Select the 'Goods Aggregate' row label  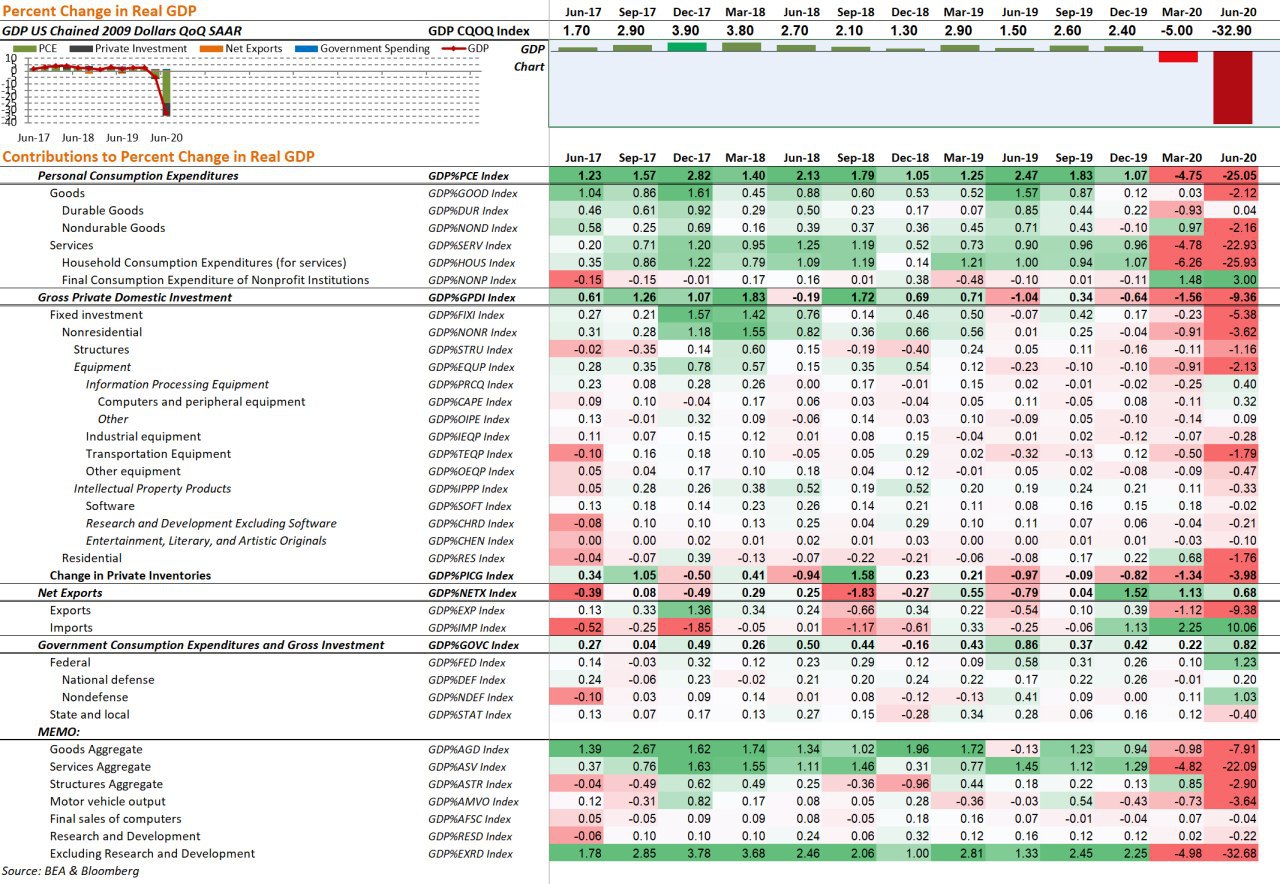tap(96, 750)
